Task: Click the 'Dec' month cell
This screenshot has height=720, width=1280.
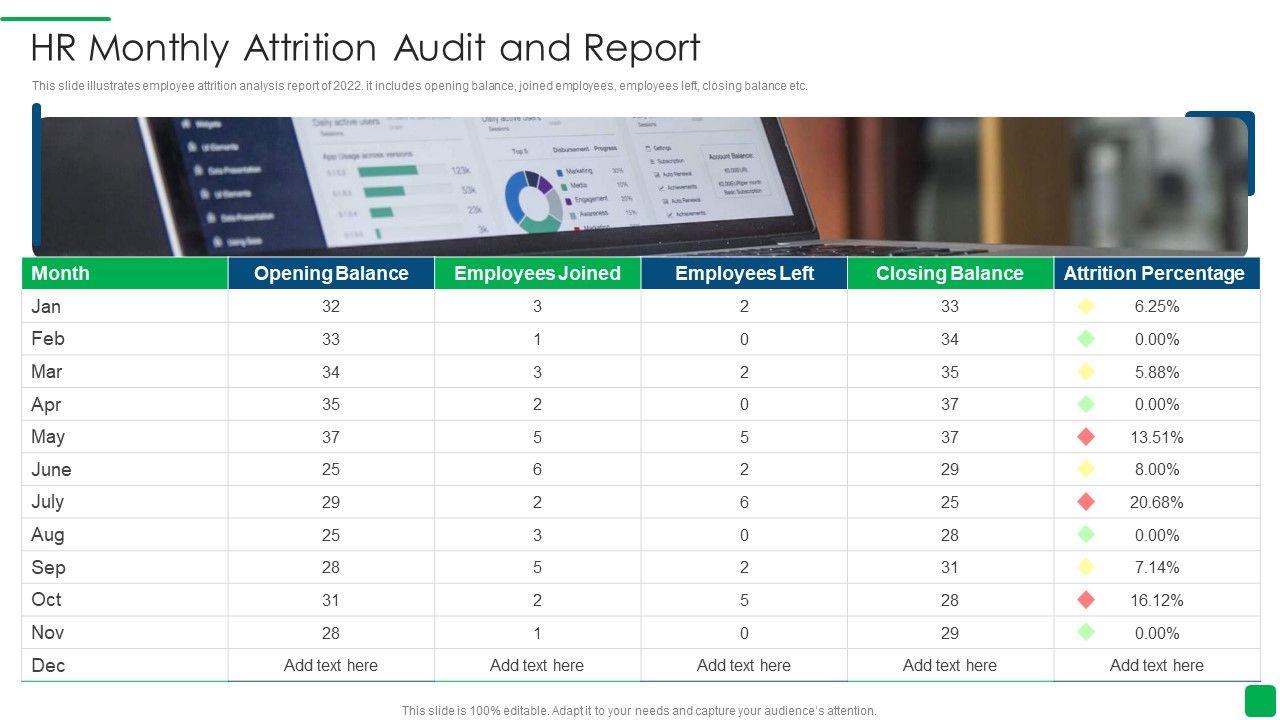Action: [x=125, y=665]
